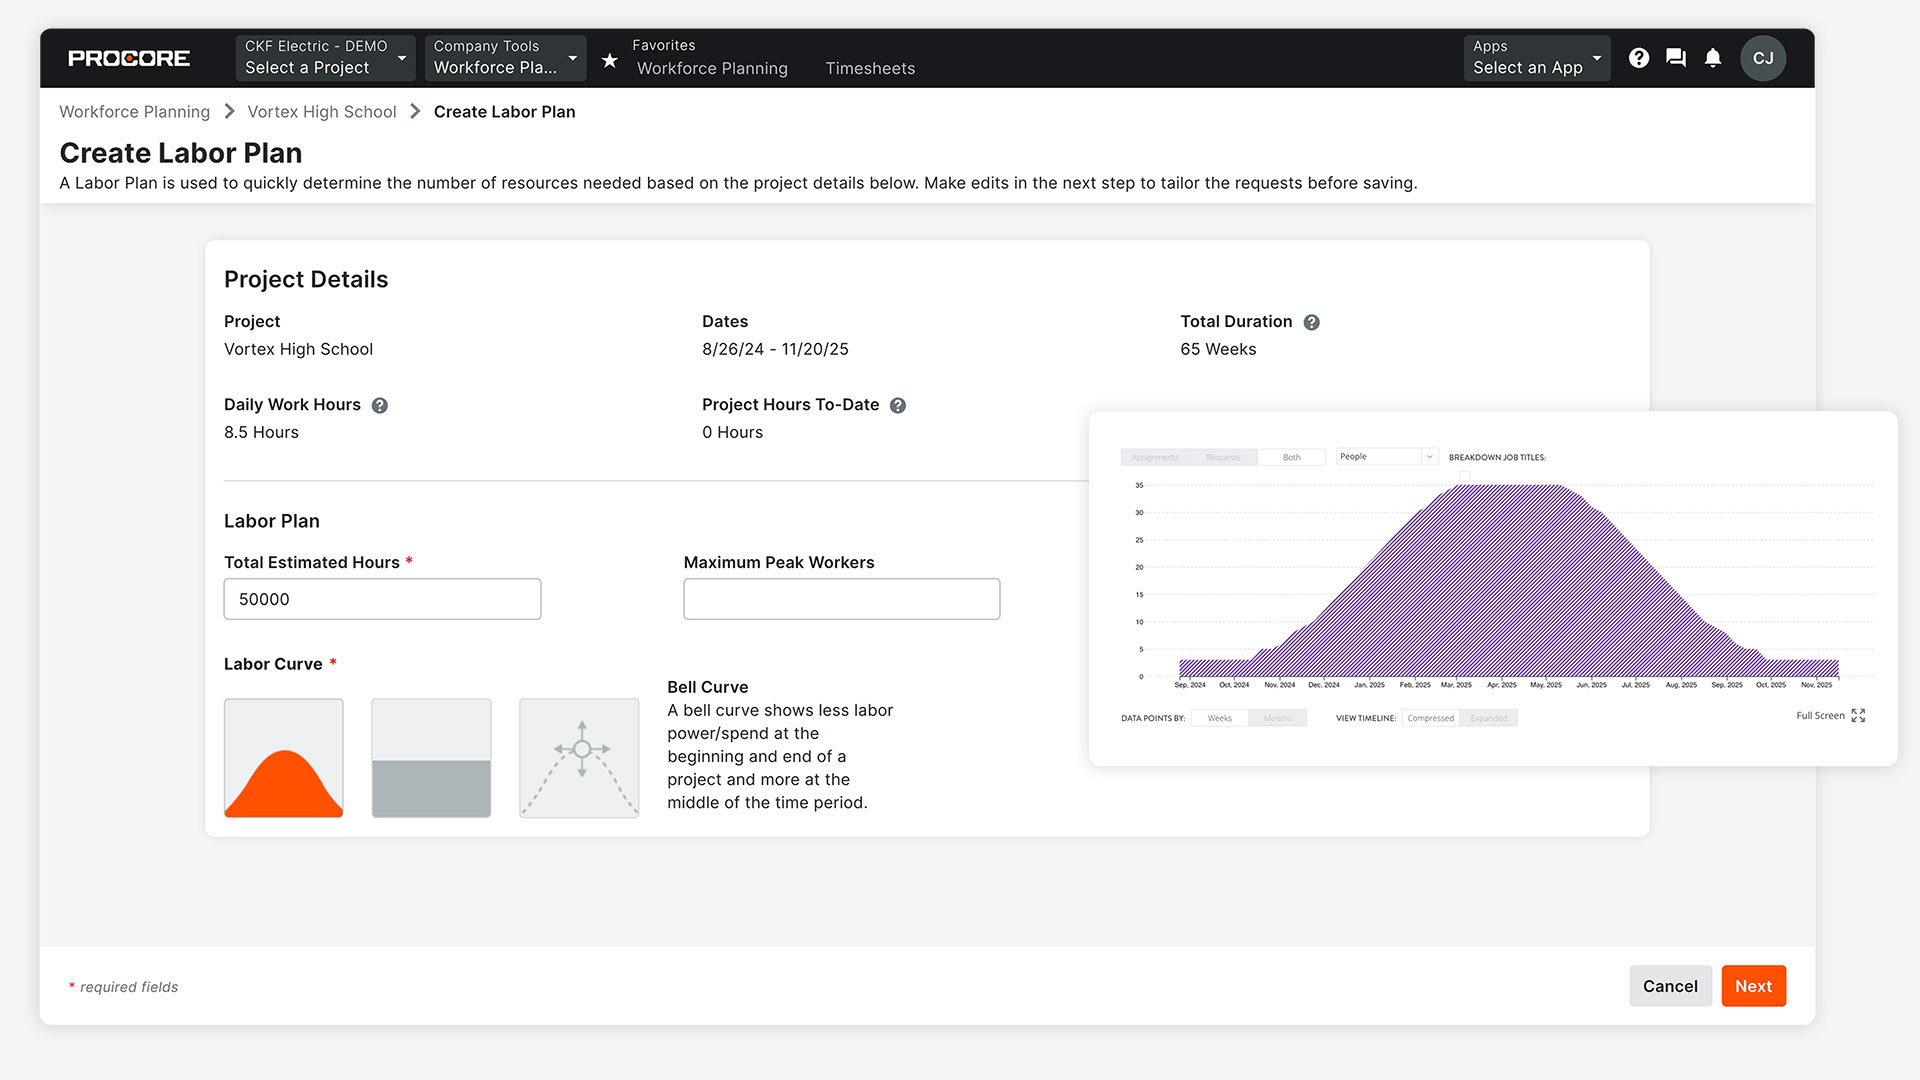Click the Cancel button to discard

coord(1671,986)
